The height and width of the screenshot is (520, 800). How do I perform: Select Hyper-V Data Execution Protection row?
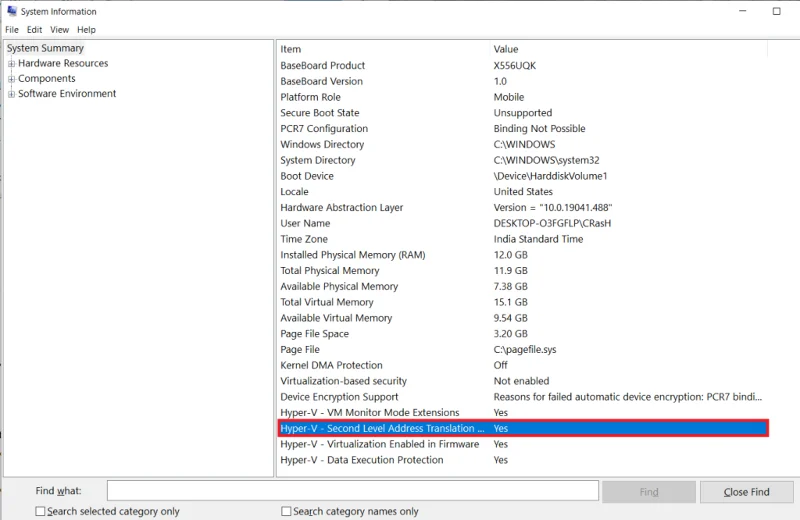(523, 460)
